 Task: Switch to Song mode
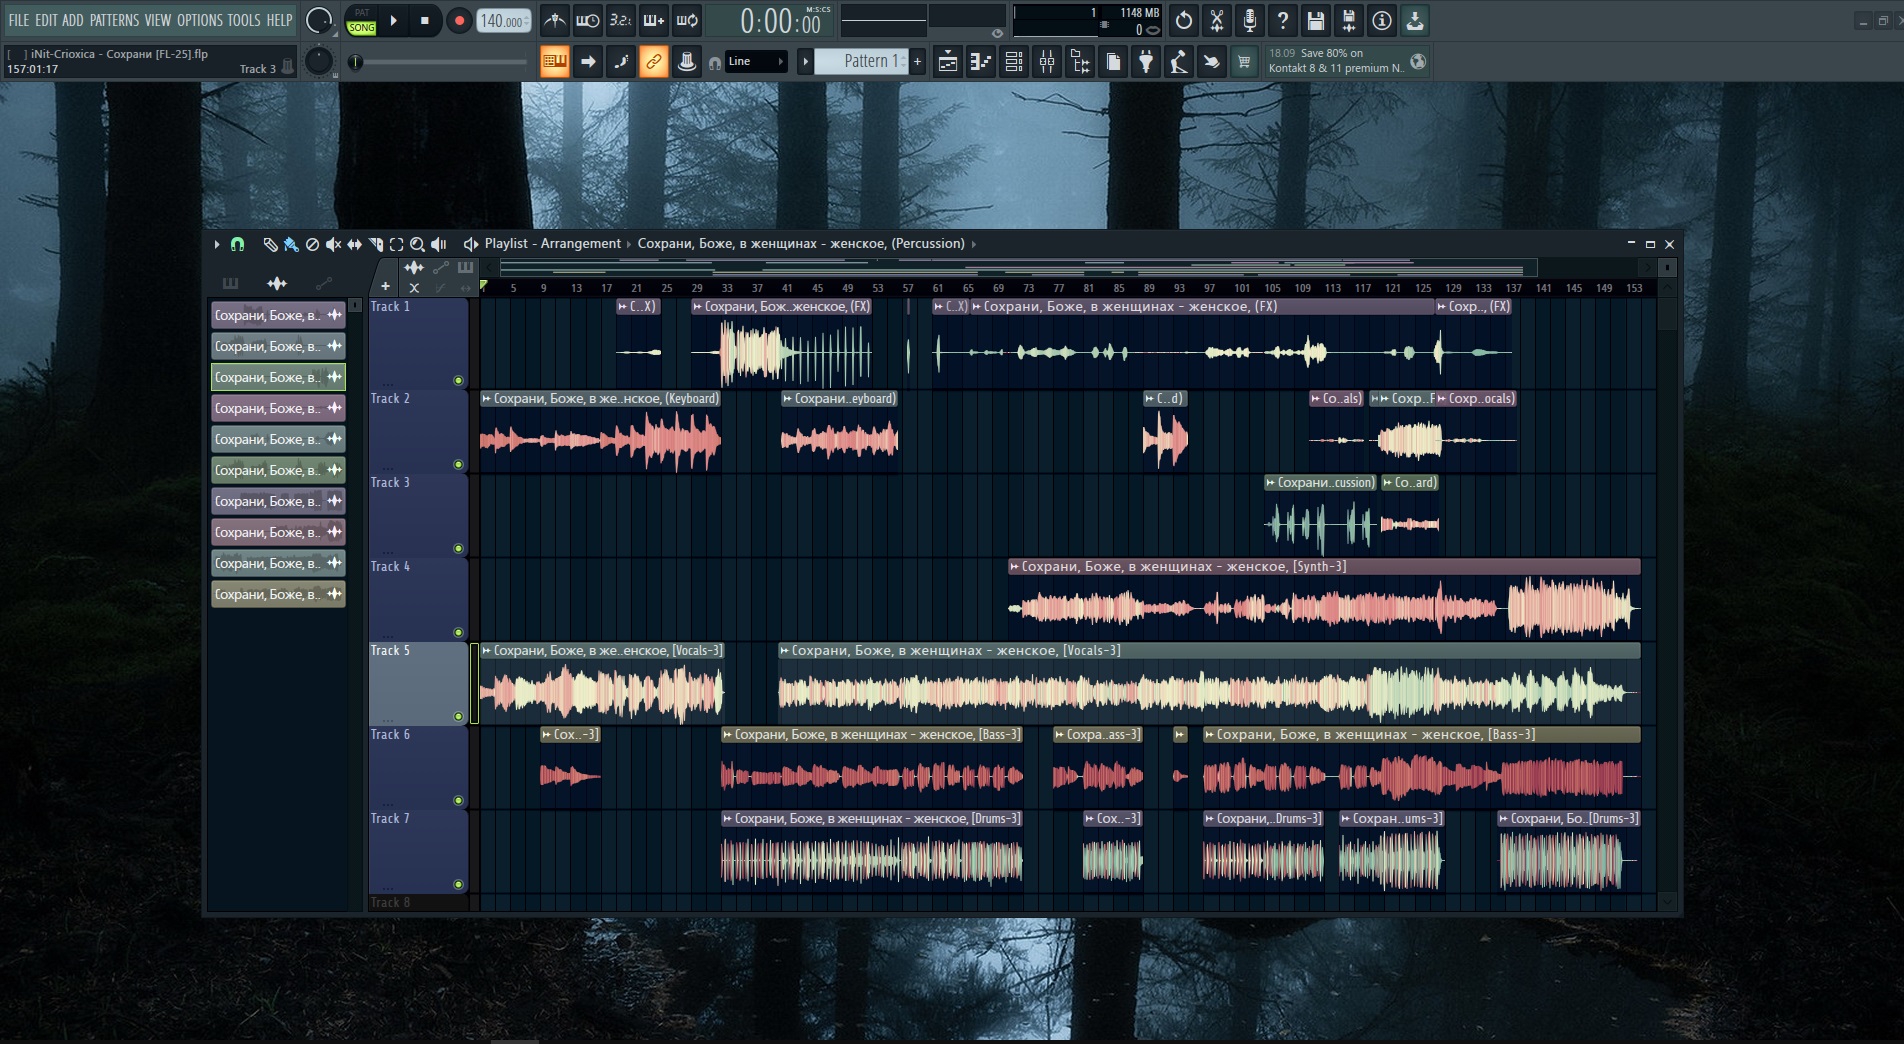point(361,28)
